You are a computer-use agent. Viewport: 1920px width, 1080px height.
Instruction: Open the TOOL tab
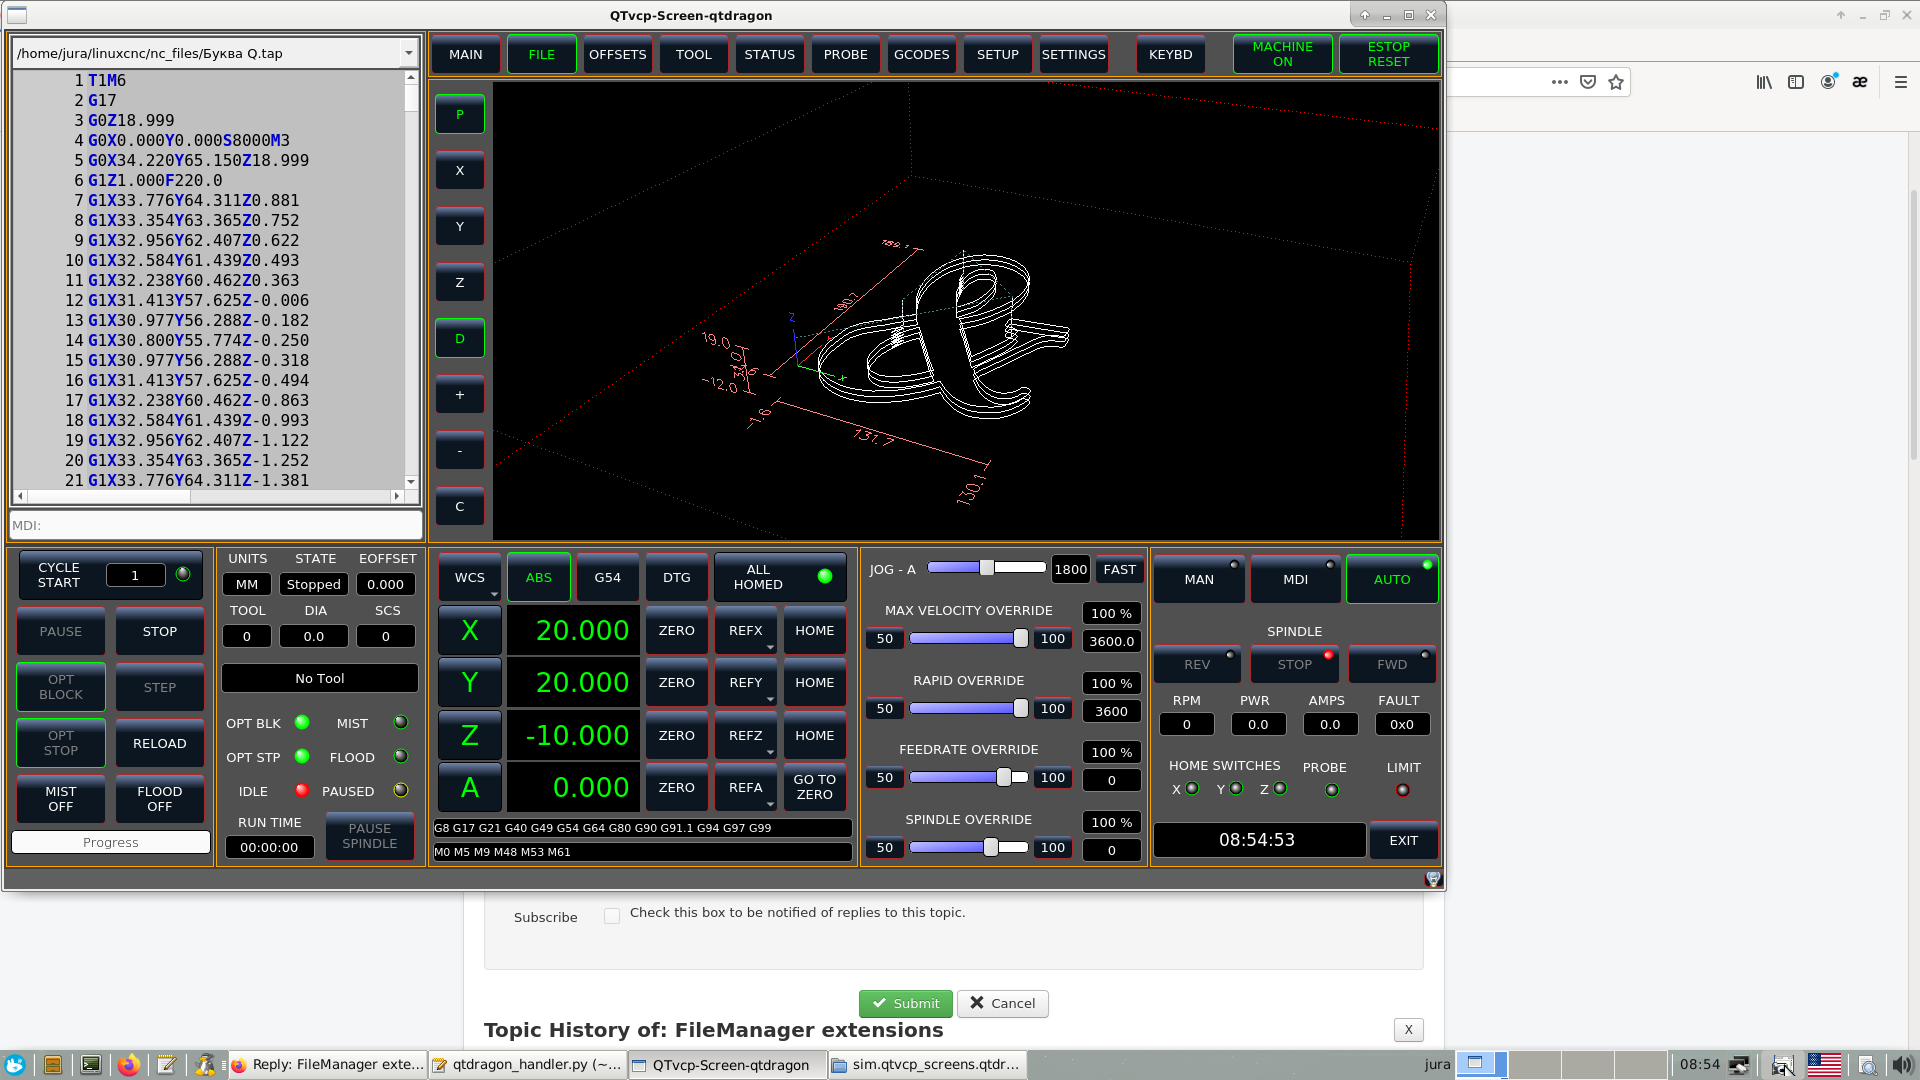tap(694, 54)
